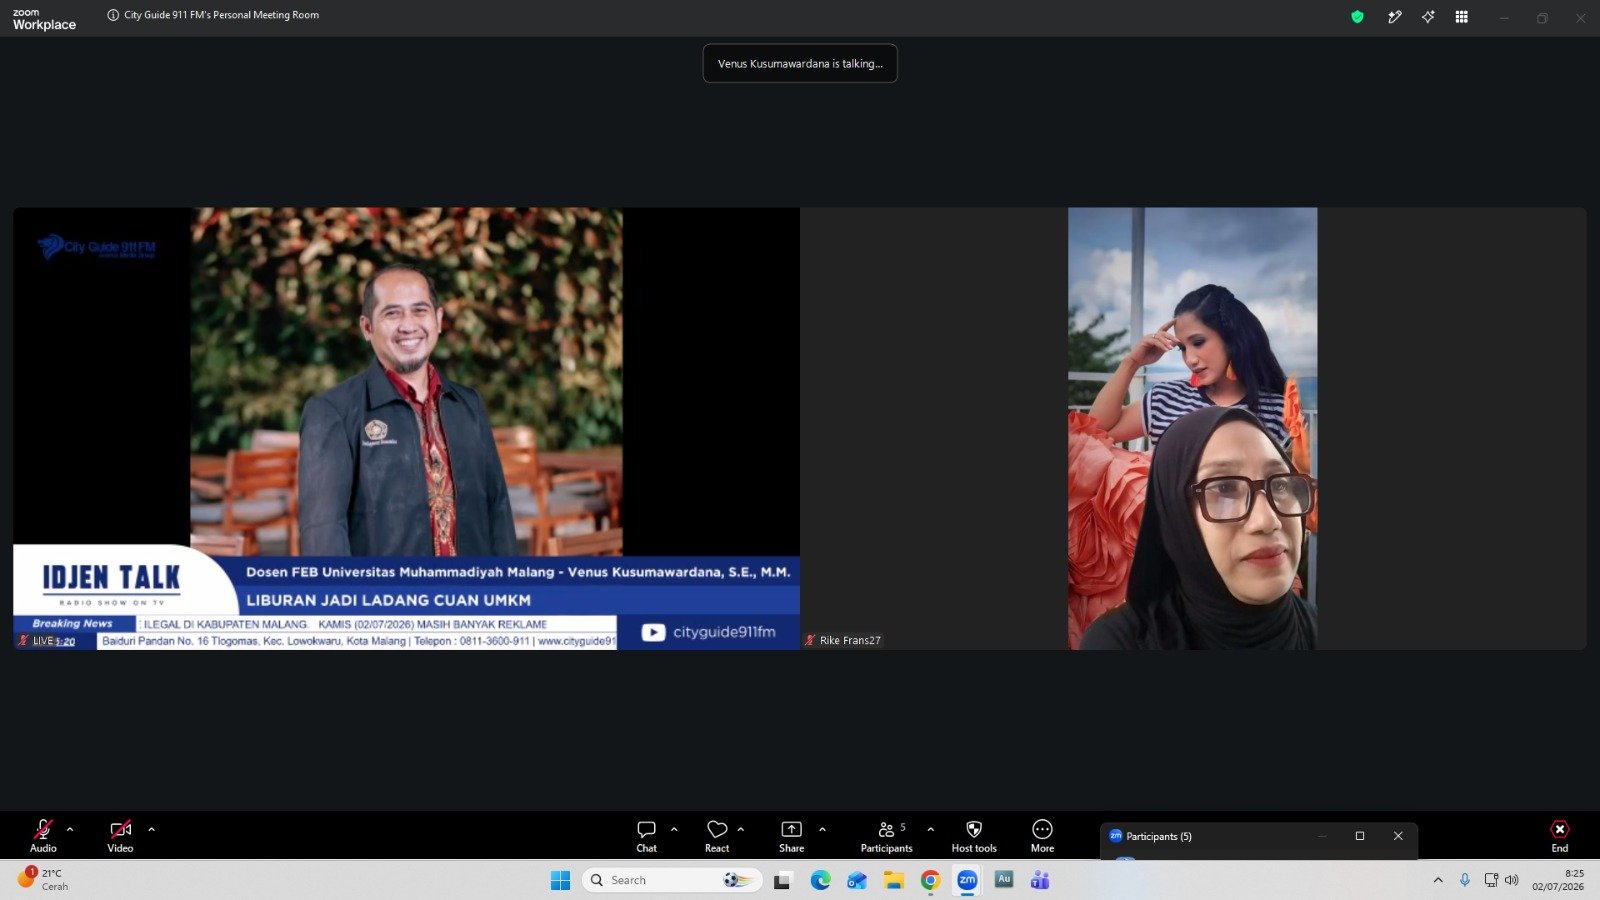Viewport: 1600px width, 900px height.
Task: Click the taskbar Search box
Action: (672, 880)
